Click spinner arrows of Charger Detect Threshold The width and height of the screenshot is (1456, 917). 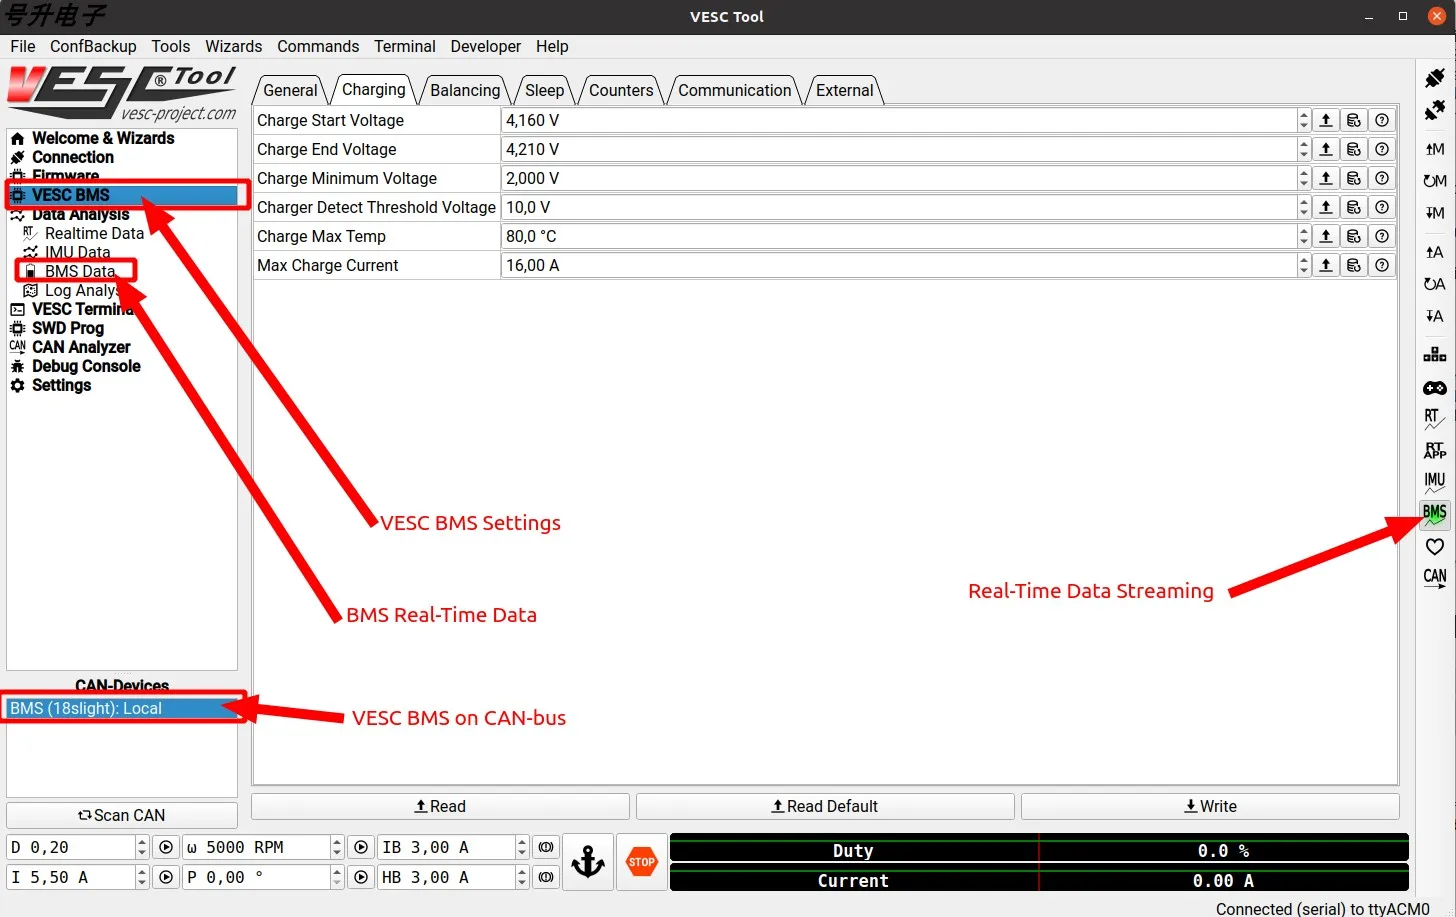pos(1304,207)
